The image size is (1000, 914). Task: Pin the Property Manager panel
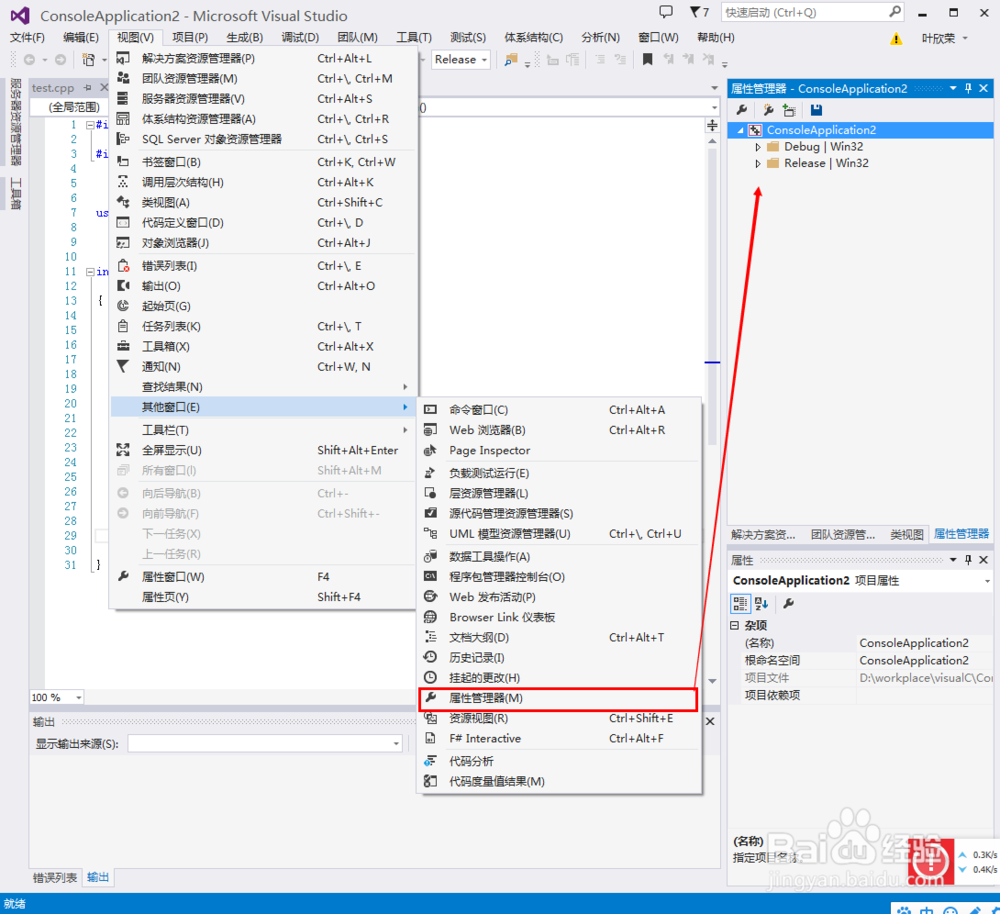[968, 89]
